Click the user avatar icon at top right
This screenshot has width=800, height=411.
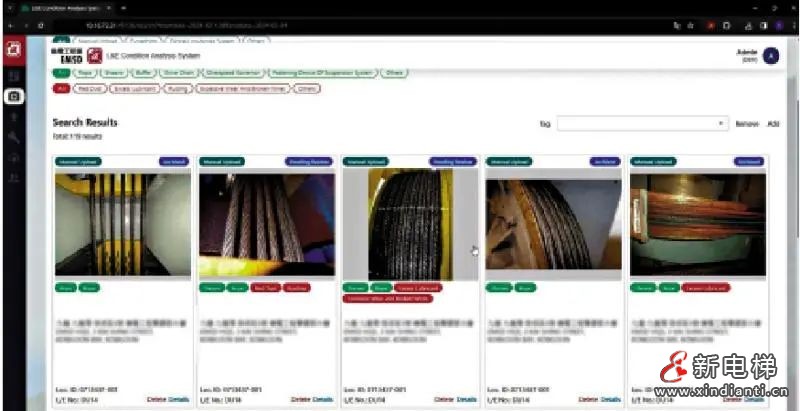[770, 56]
